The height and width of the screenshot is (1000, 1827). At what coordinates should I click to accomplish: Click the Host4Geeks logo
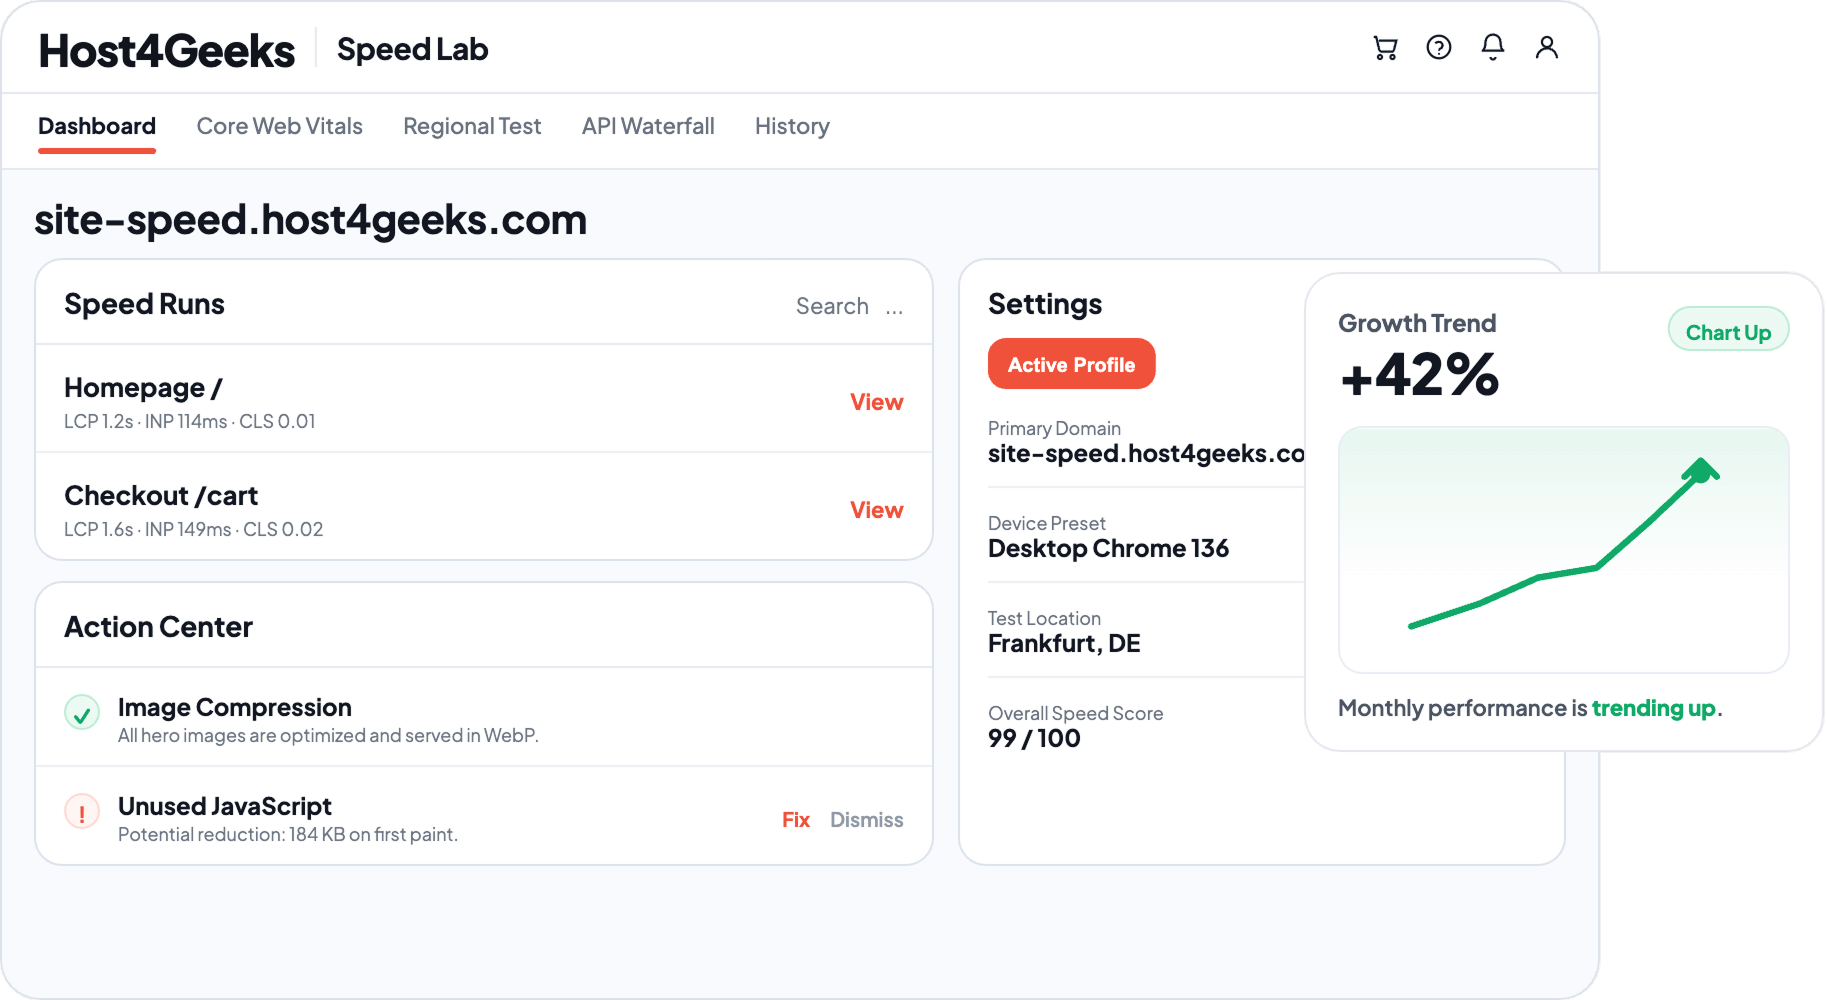(x=167, y=50)
